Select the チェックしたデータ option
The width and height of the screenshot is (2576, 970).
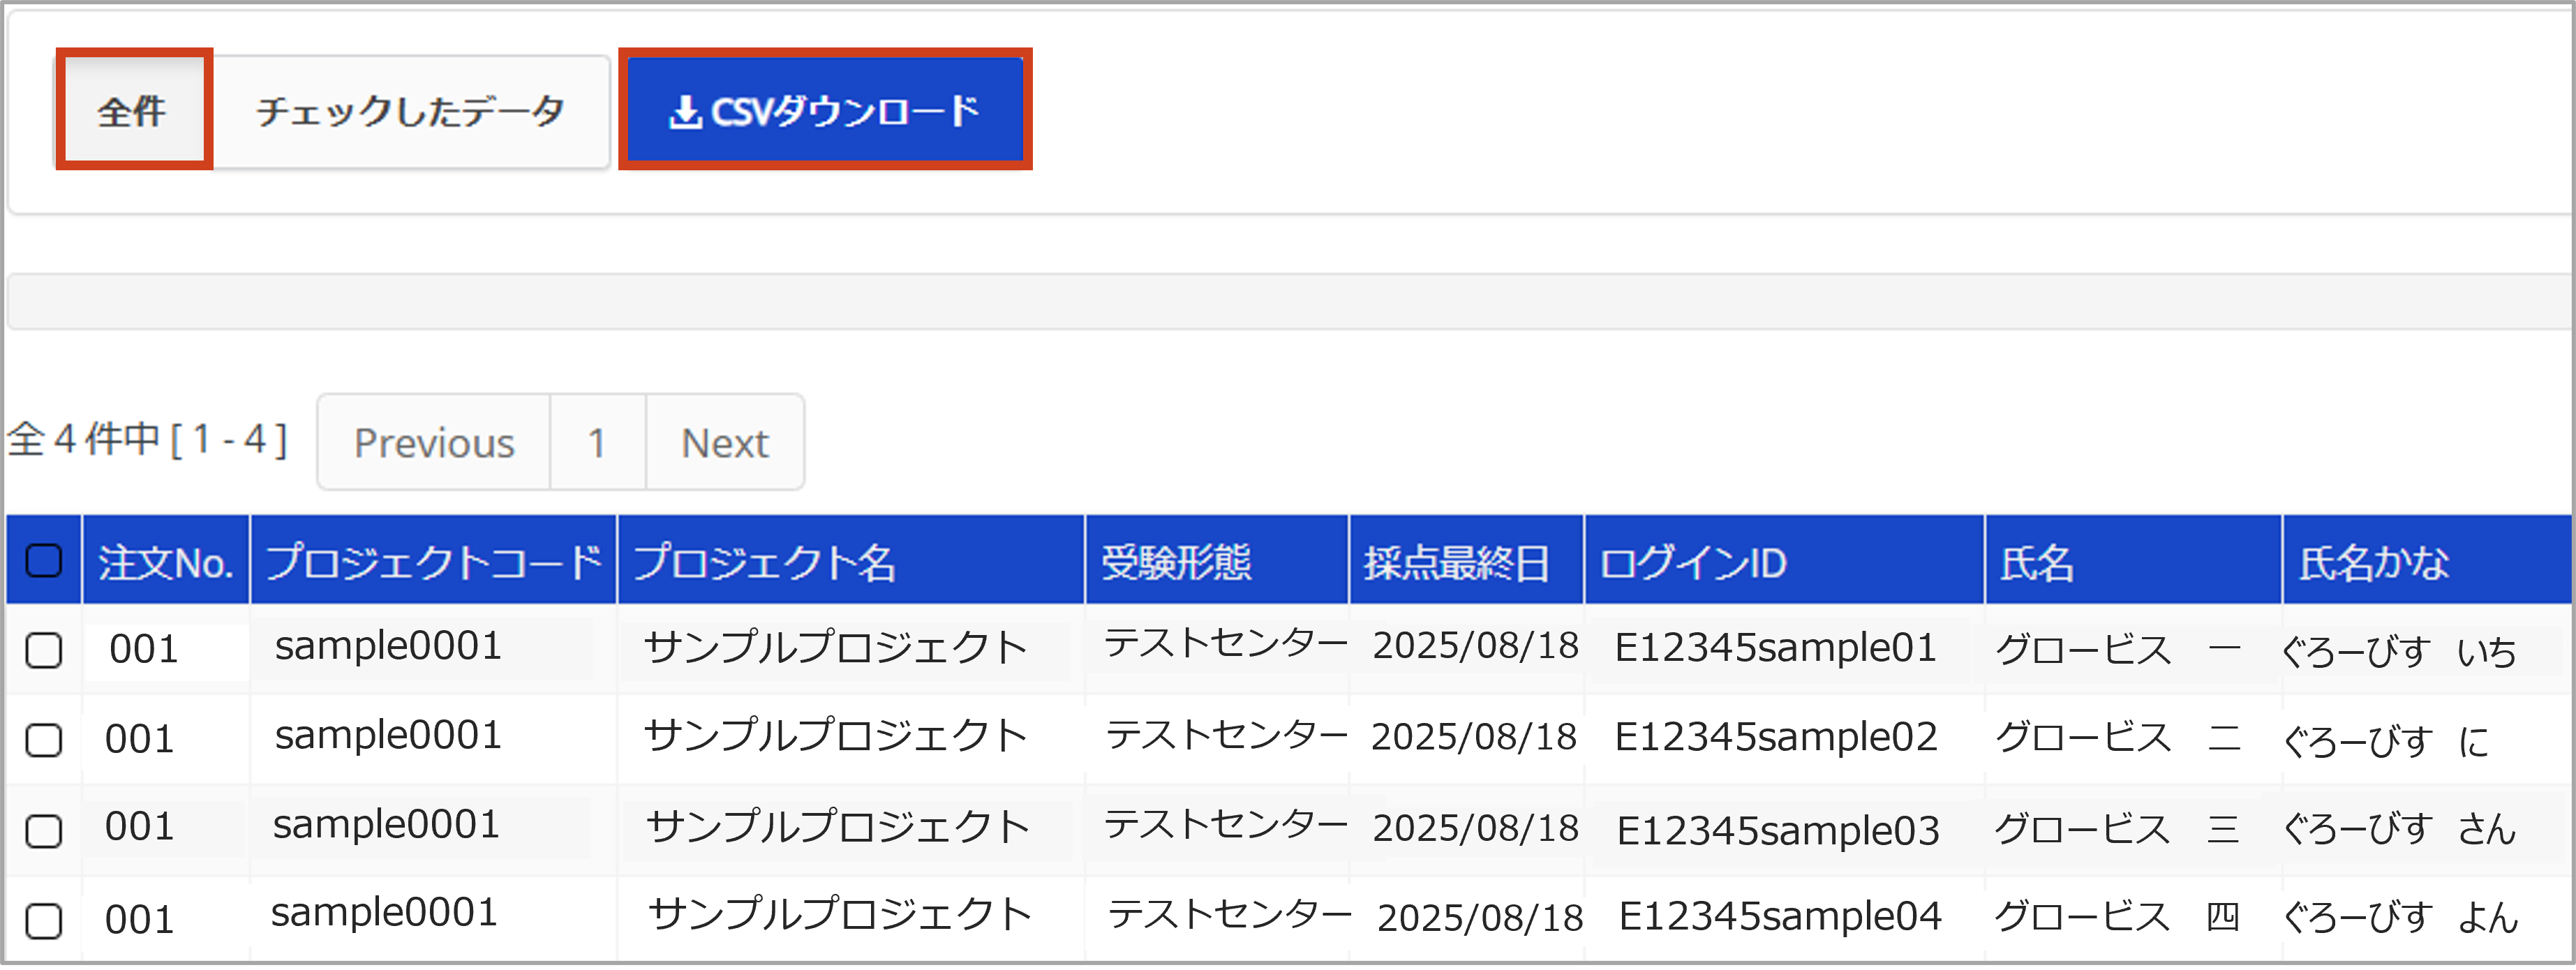pos(411,110)
